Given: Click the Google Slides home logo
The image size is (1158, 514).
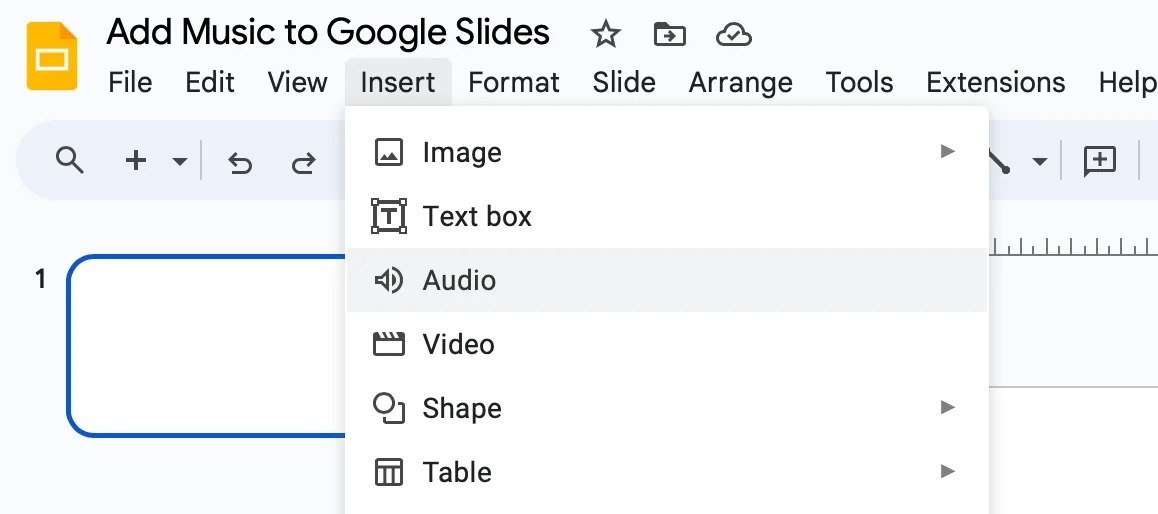Looking at the screenshot, I should [52, 56].
